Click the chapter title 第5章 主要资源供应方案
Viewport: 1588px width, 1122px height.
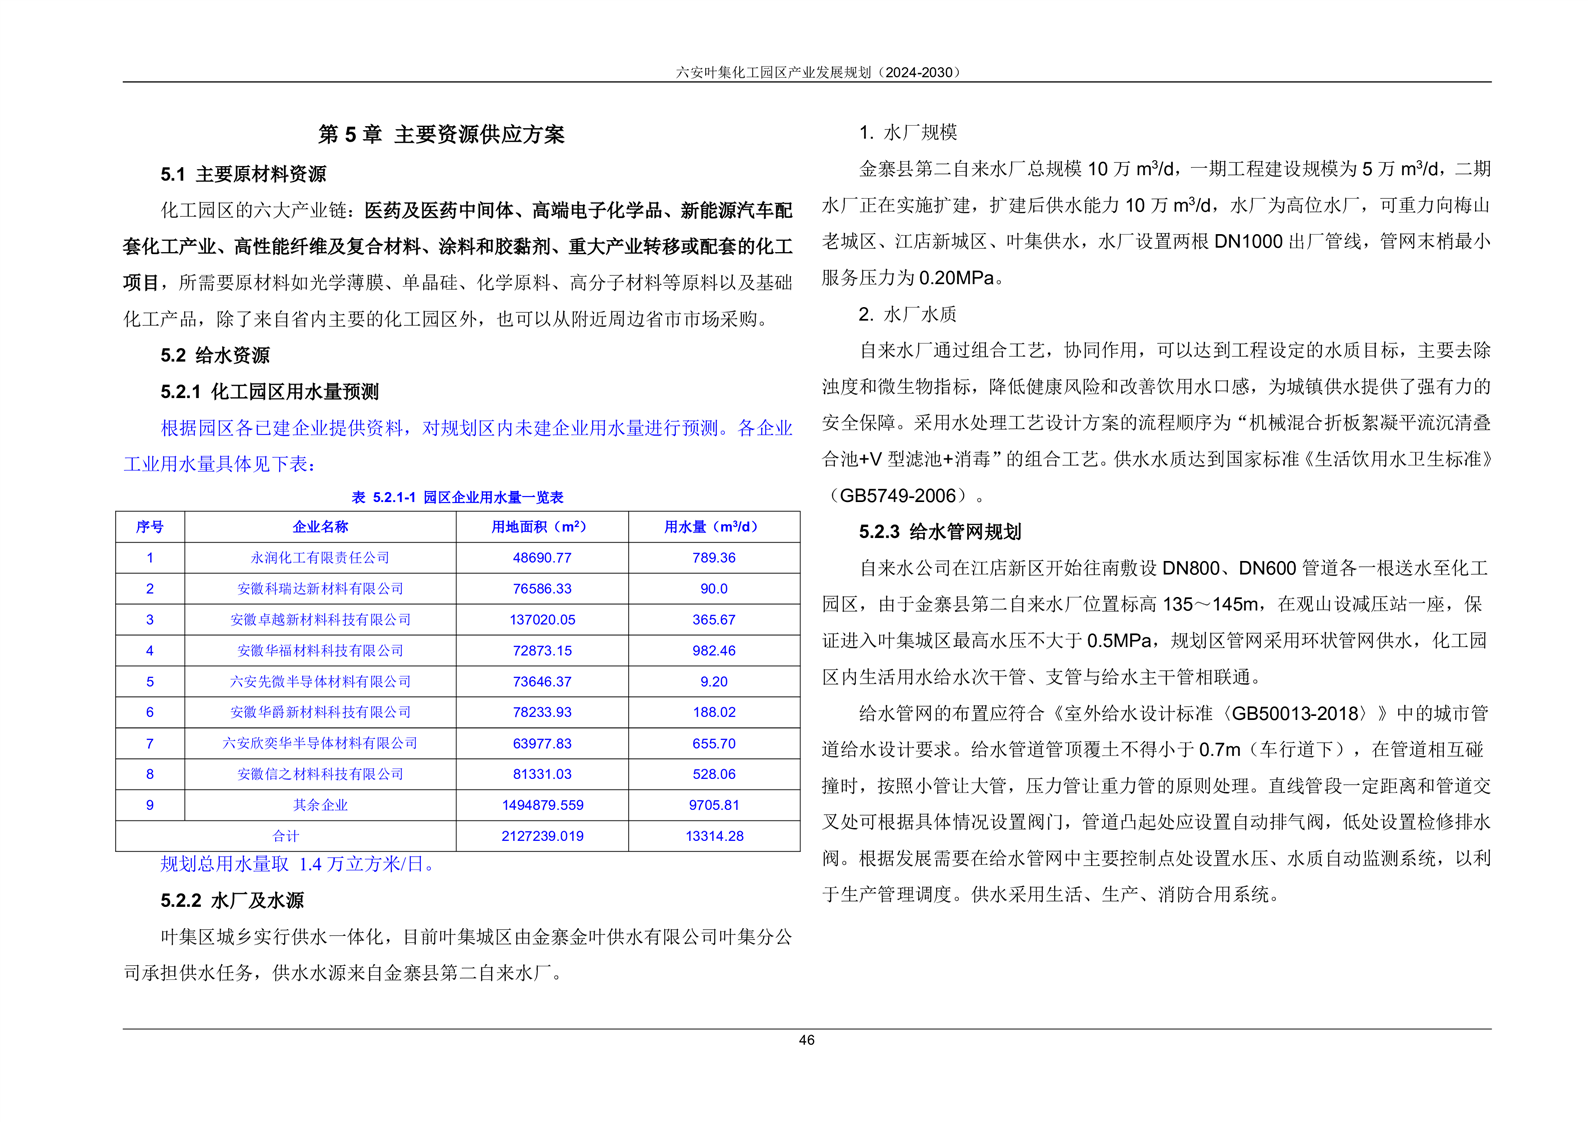[x=441, y=134]
